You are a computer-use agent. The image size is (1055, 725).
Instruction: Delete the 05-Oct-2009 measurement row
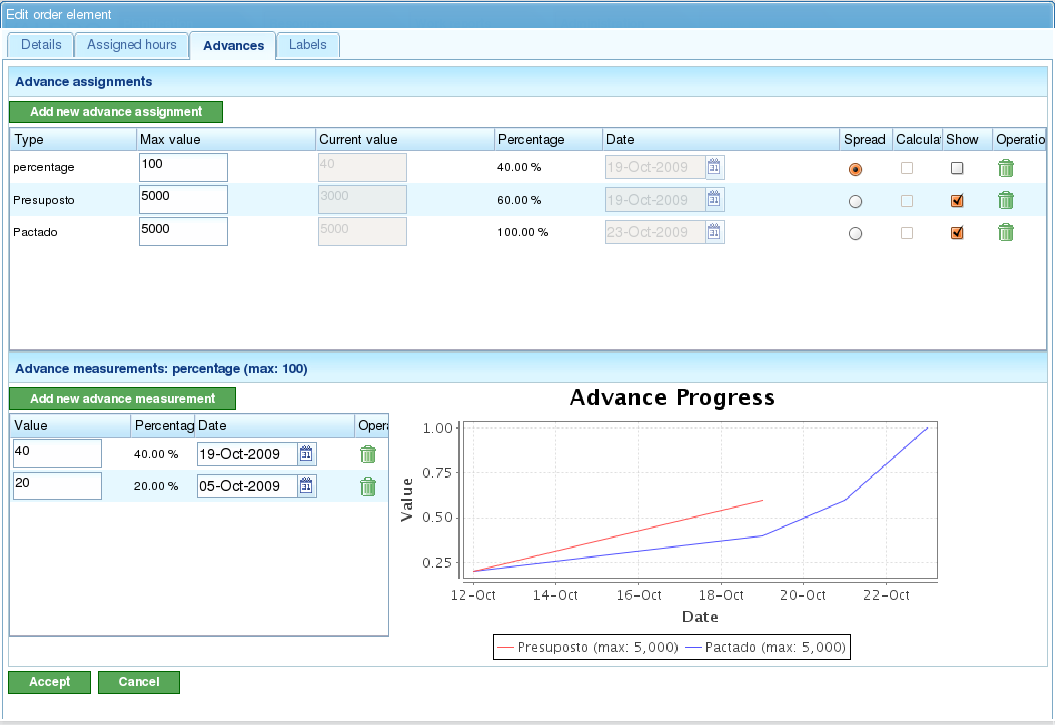coord(368,487)
